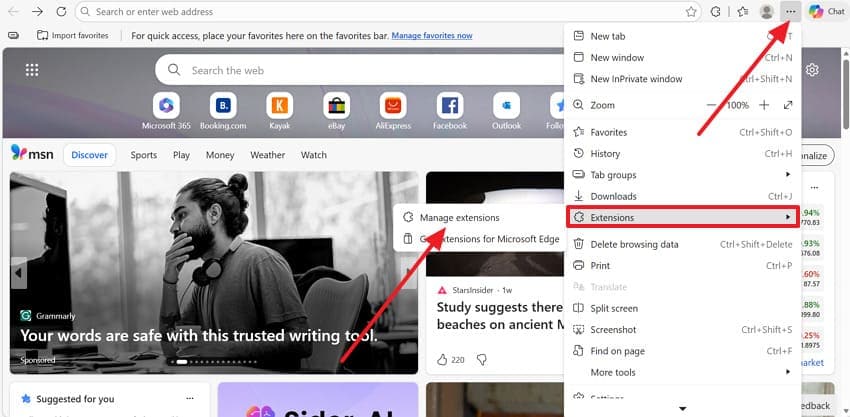This screenshot has height=417, width=850.
Task: Open the Facebook shortcut tile
Action: 450,111
